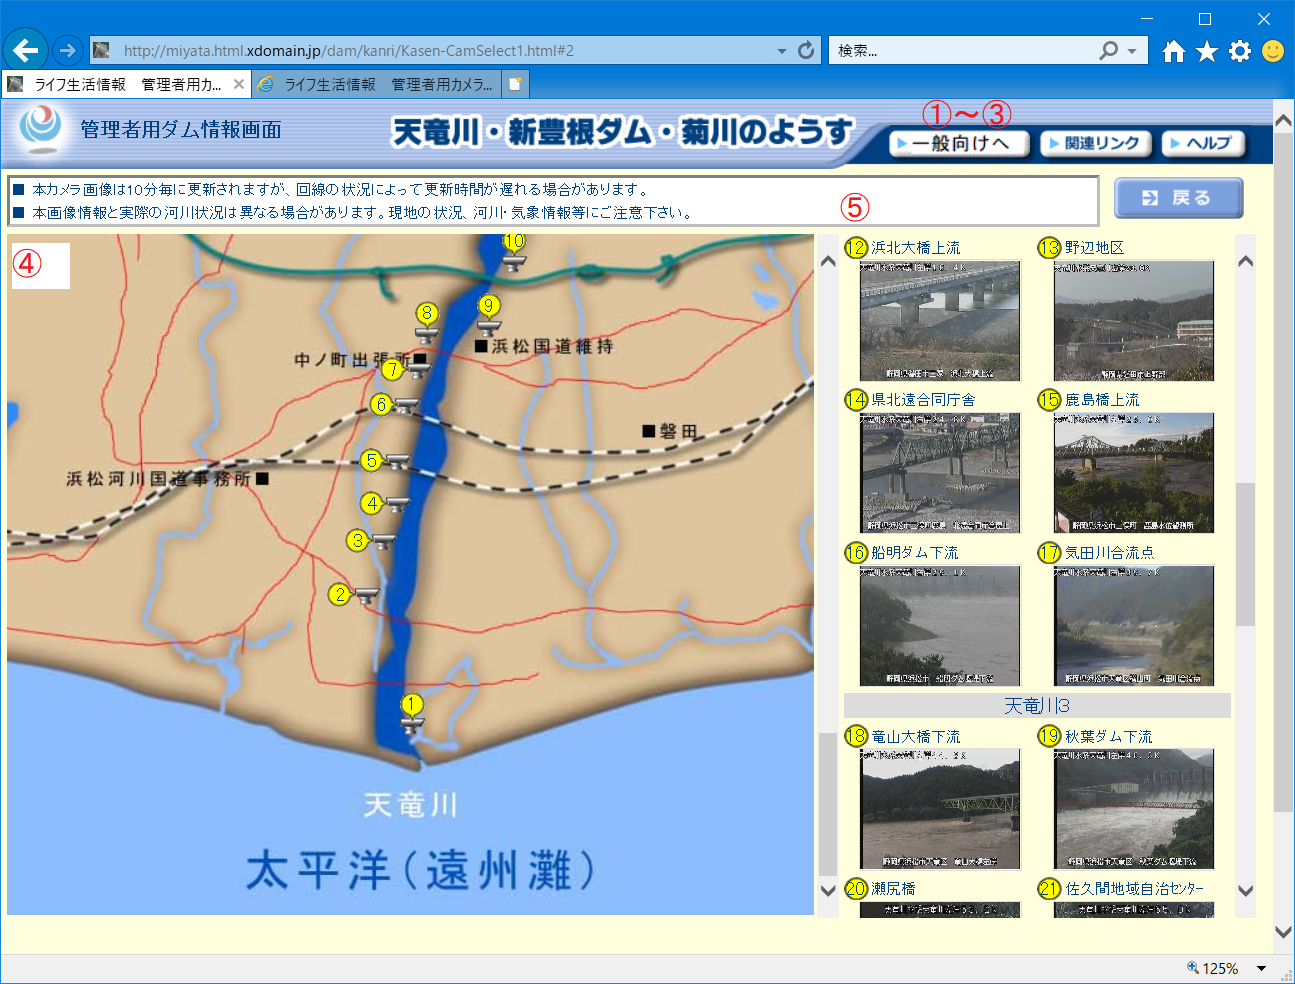Open the 竜山大橋下流 camera link
1295x984 pixels.
[x=916, y=736]
